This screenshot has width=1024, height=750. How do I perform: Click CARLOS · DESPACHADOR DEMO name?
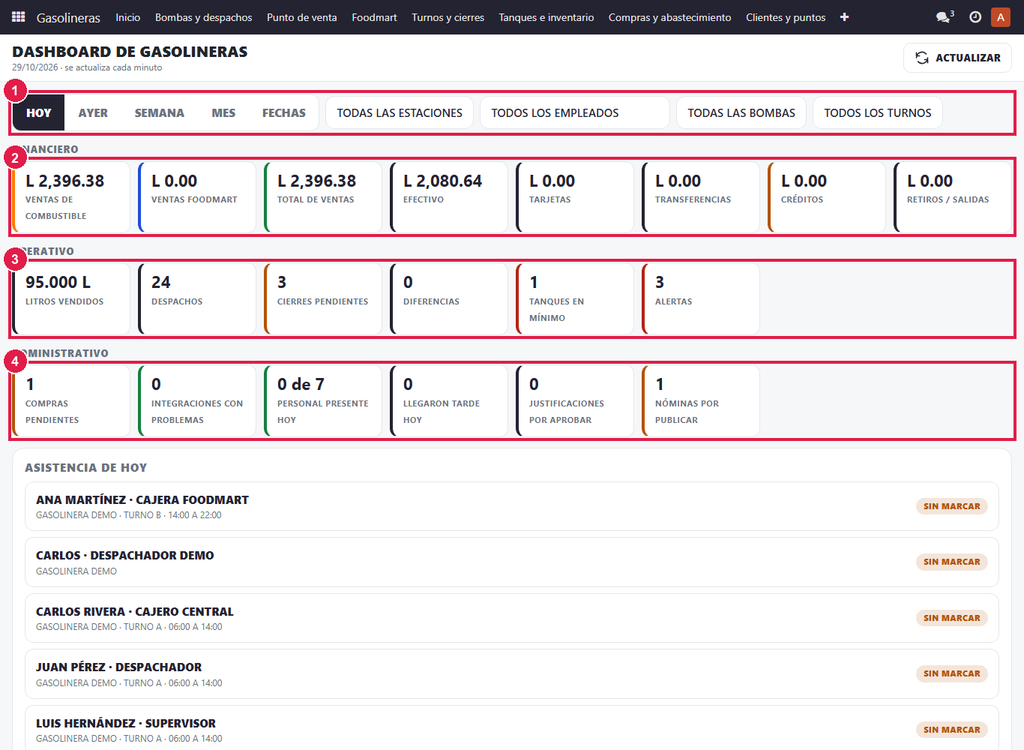[x=125, y=555]
